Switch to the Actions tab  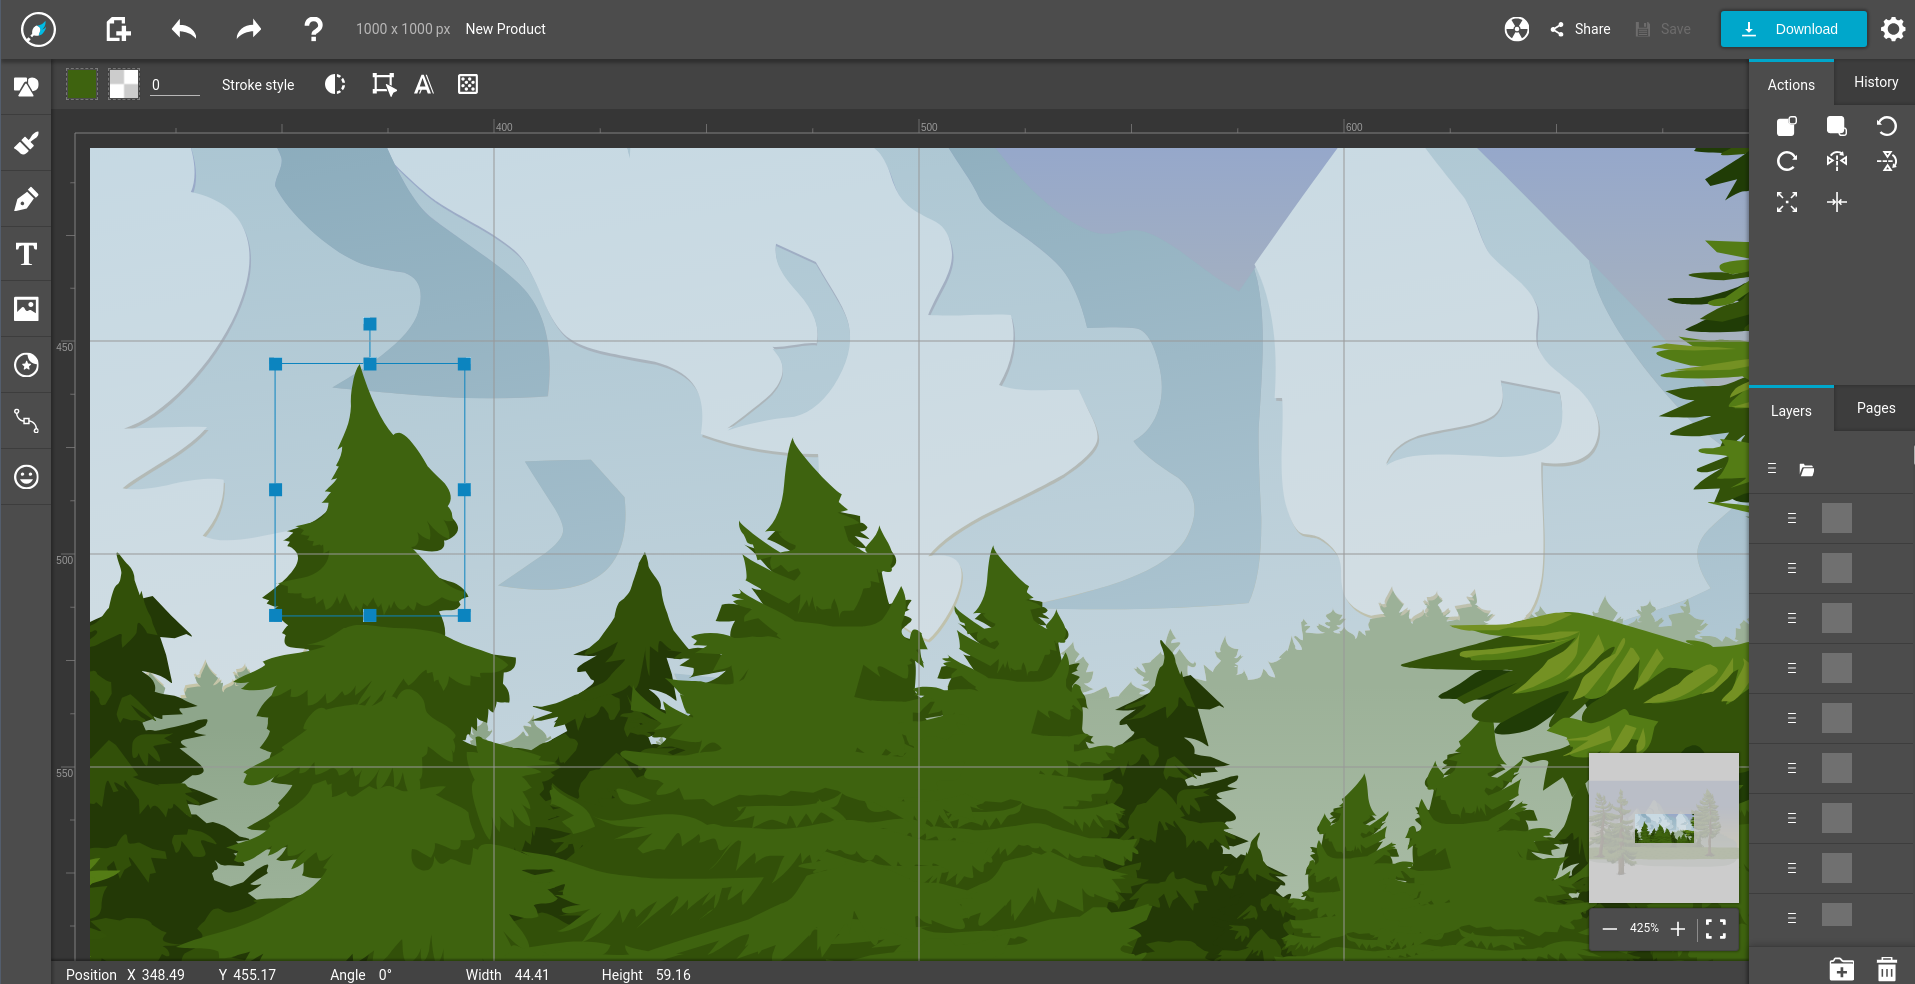pyautogui.click(x=1791, y=84)
